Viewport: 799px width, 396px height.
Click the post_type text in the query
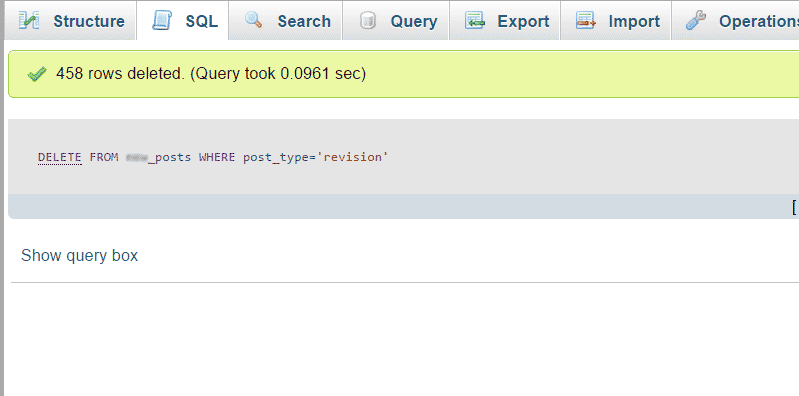[276, 157]
